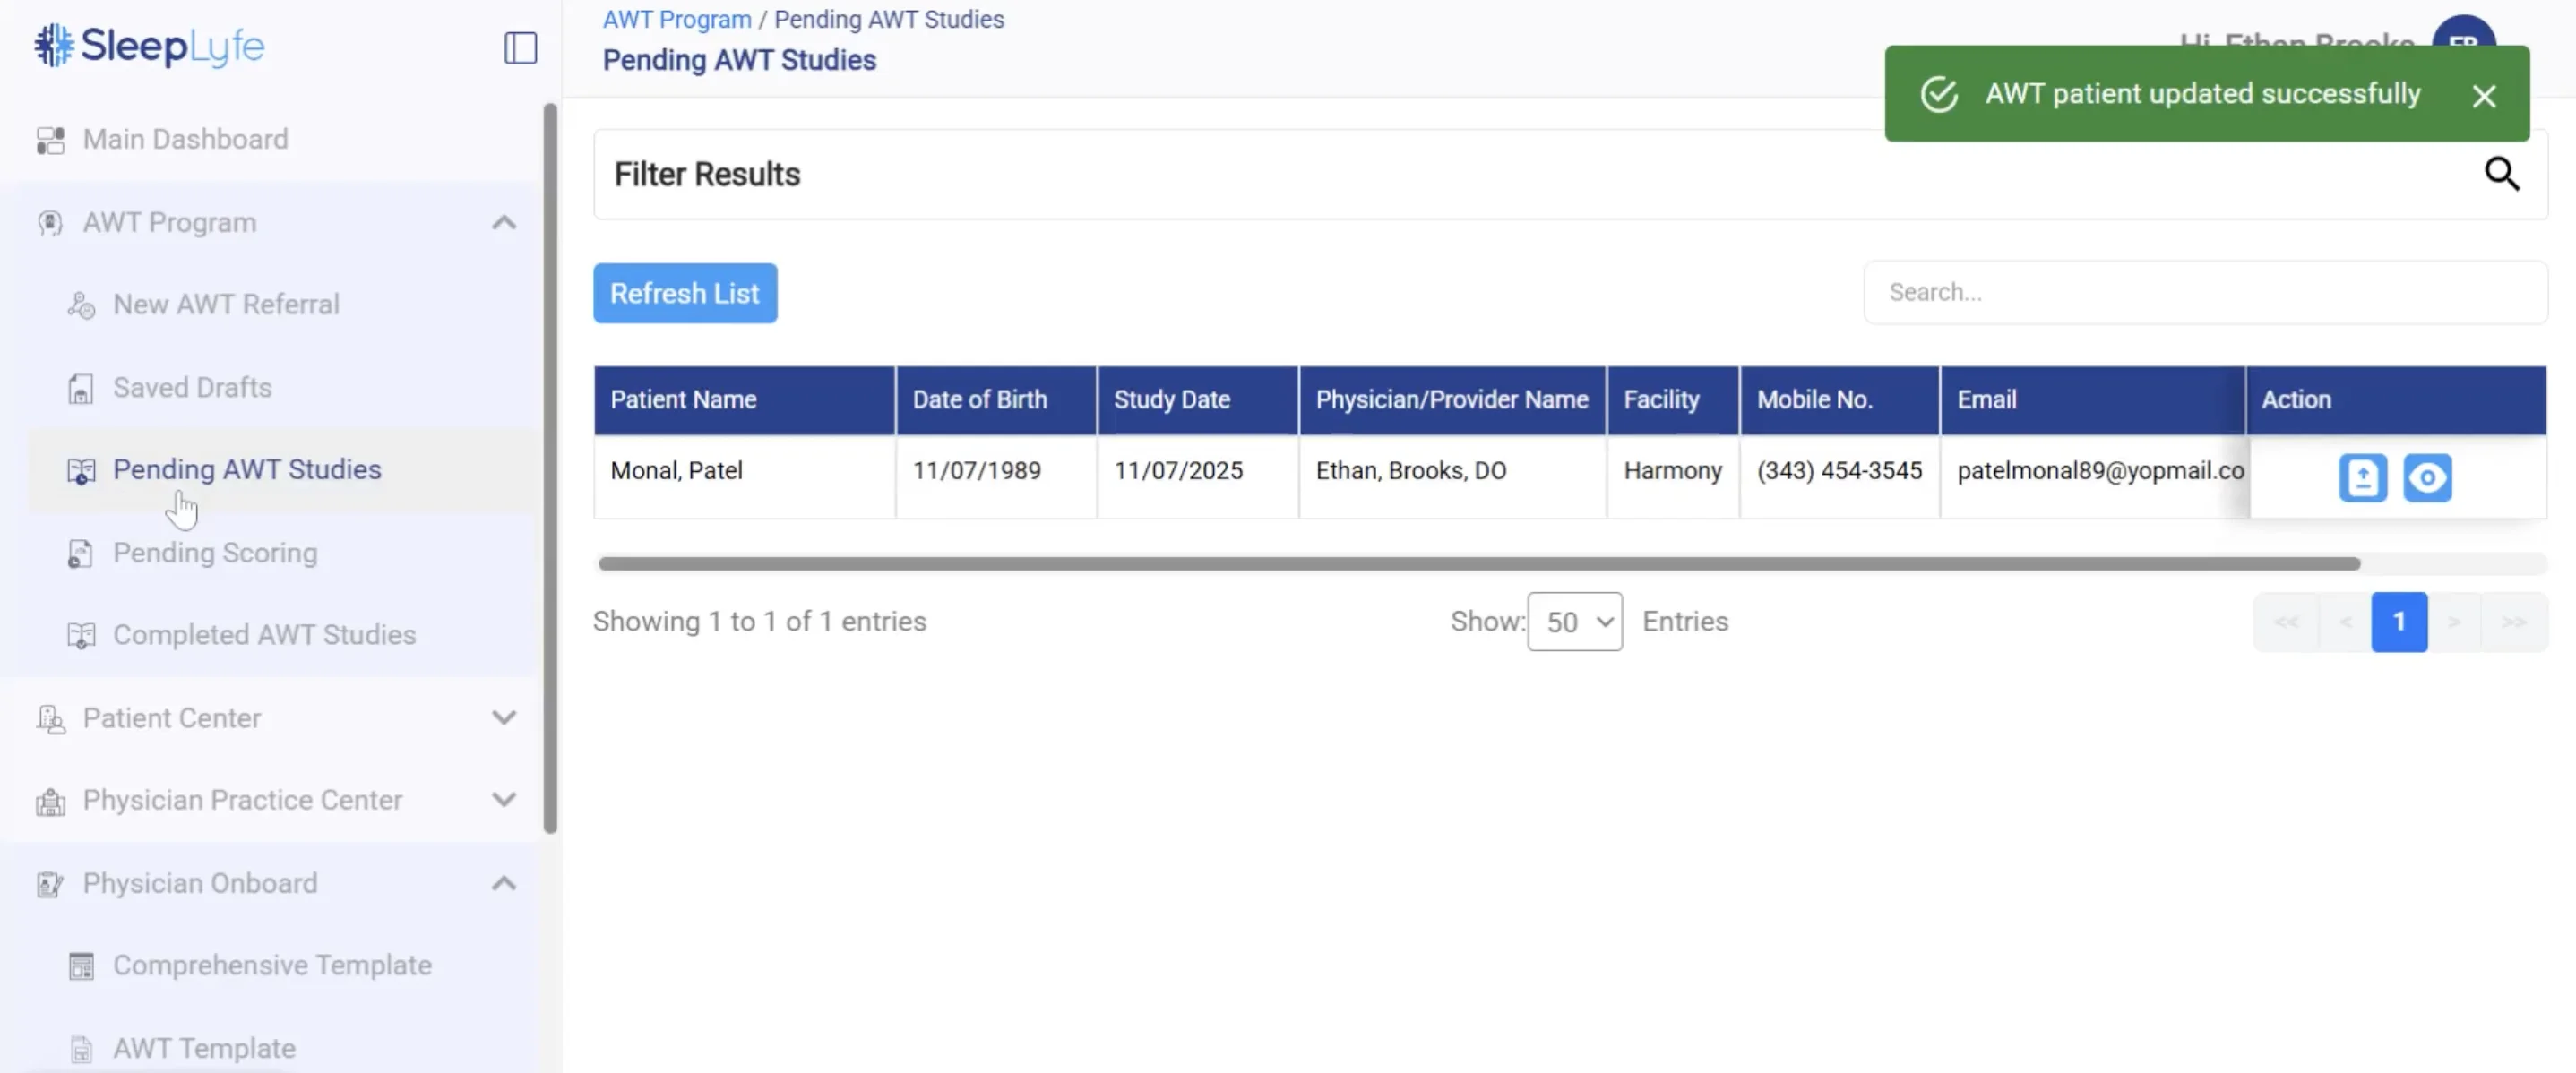The image size is (2576, 1073).
Task: Open the entries-per-page dropdown showing 50
Action: pyautogui.click(x=1574, y=621)
